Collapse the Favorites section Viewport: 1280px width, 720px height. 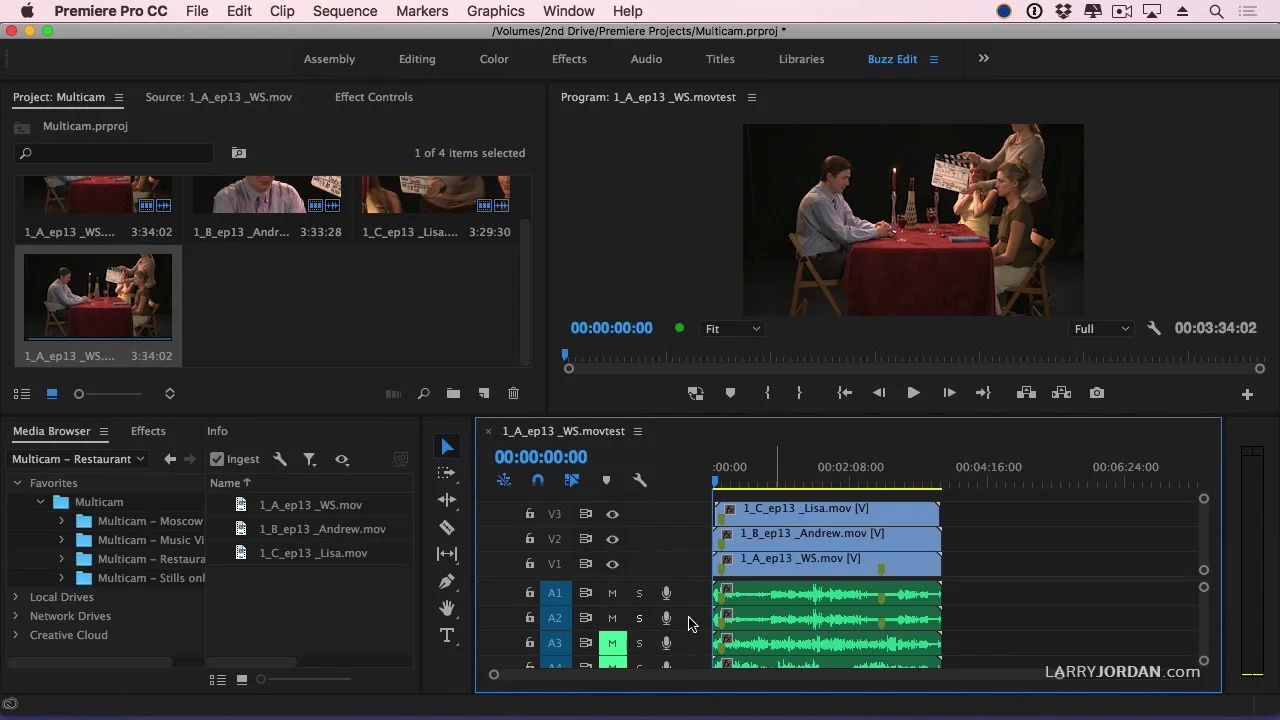[17, 483]
